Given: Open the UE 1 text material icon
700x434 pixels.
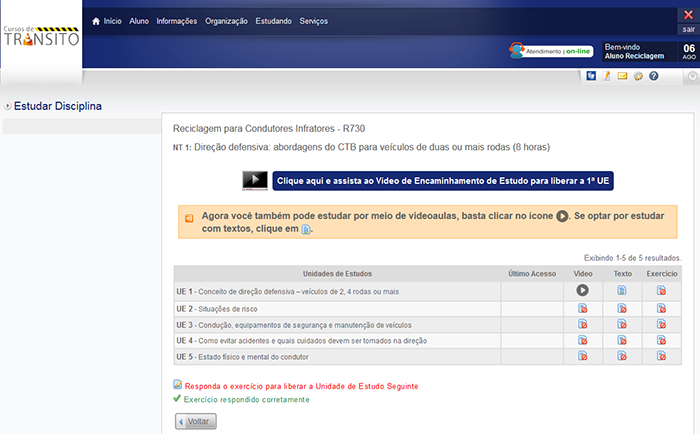Looking at the screenshot, I should 621,291.
